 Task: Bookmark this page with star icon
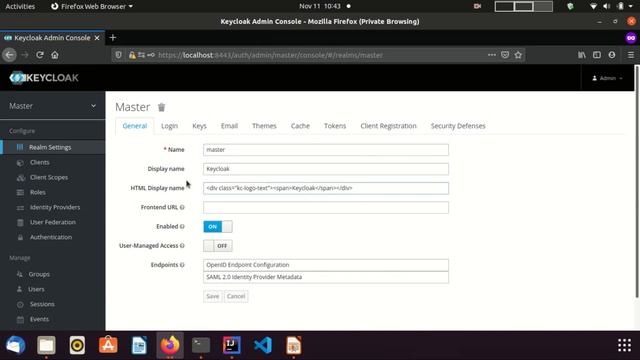518,55
